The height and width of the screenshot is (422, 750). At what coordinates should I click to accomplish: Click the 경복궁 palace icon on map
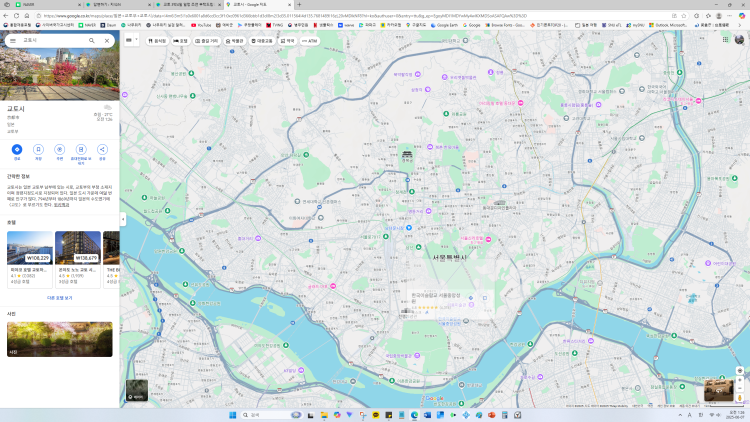click(x=407, y=155)
